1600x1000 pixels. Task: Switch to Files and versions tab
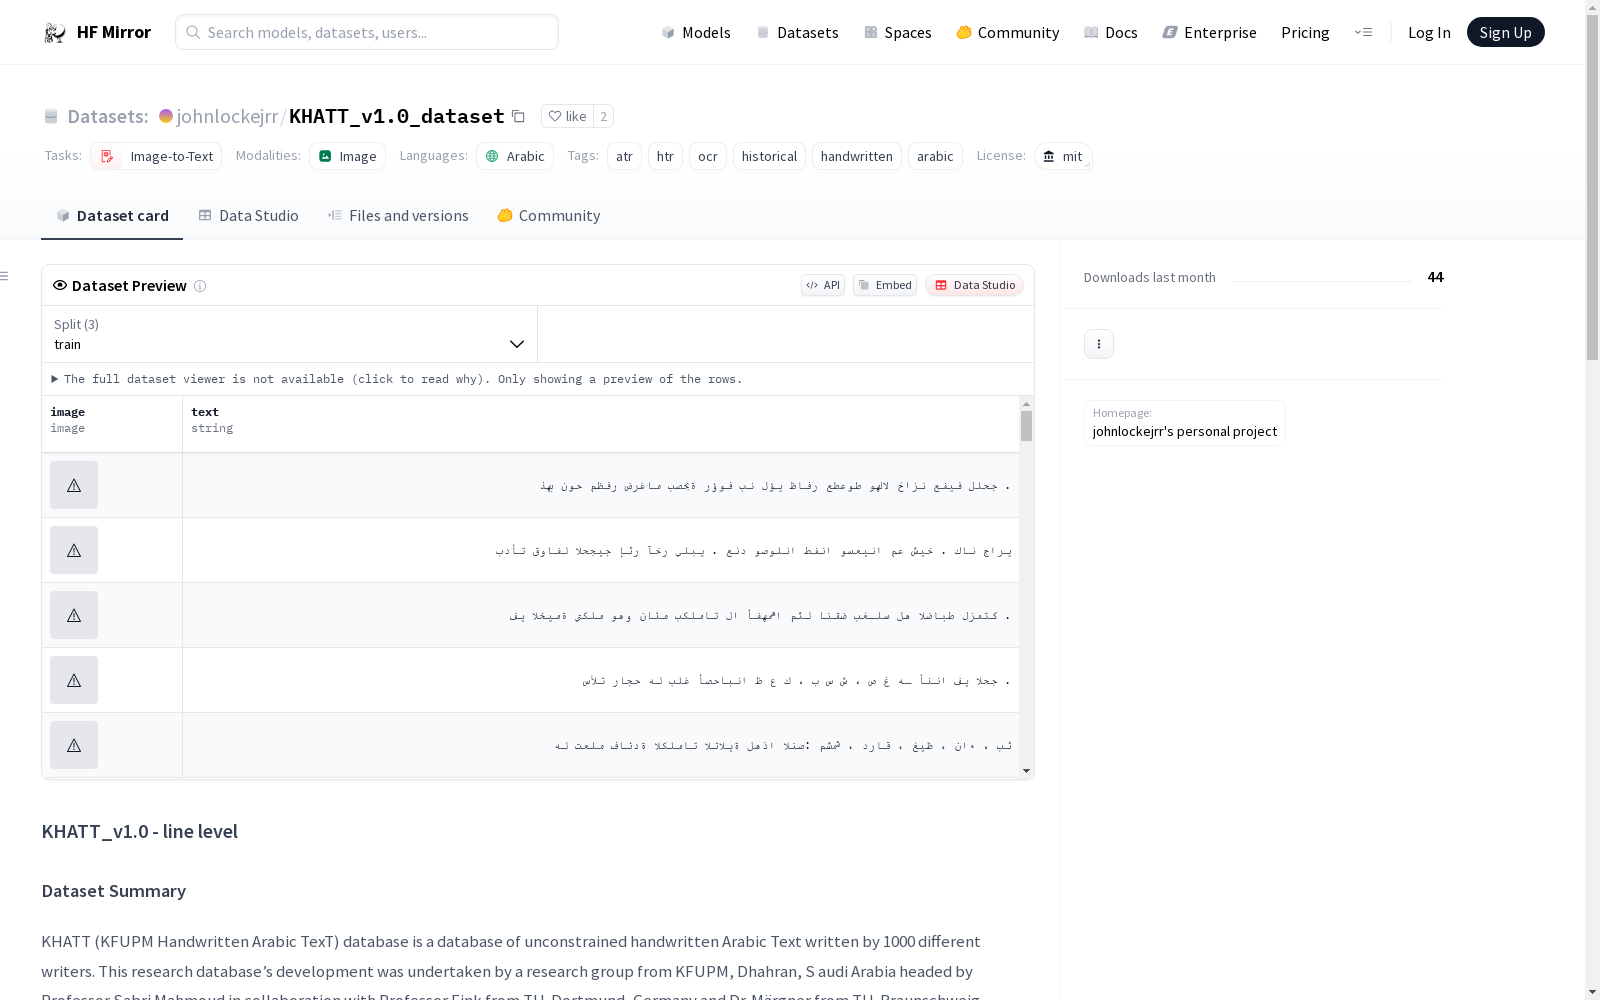pos(398,215)
